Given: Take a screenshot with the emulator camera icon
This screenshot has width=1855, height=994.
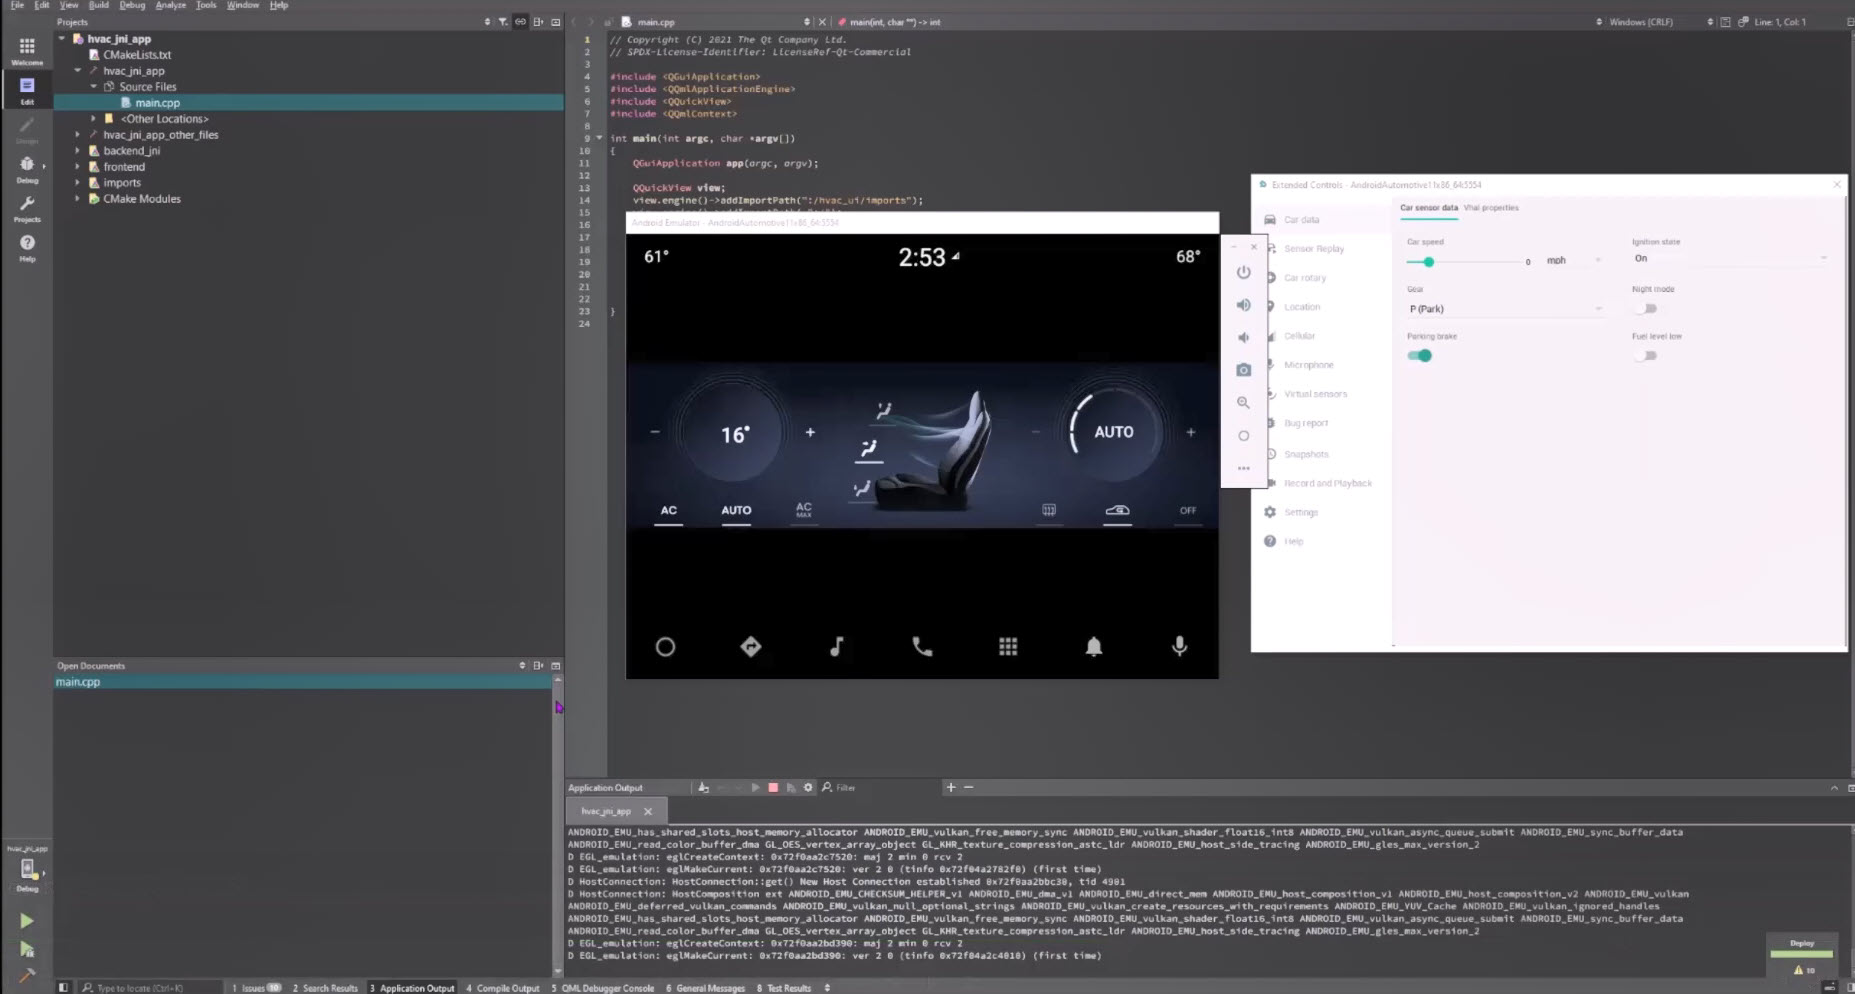Looking at the screenshot, I should (x=1243, y=369).
